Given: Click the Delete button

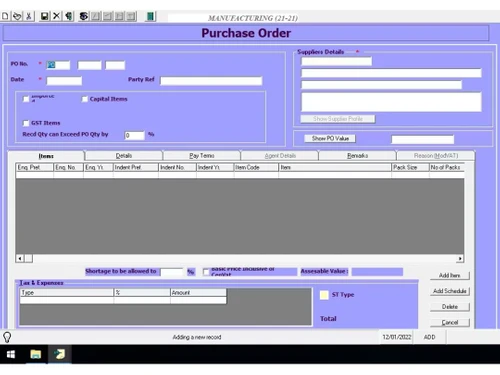Looking at the screenshot, I should [449, 307].
